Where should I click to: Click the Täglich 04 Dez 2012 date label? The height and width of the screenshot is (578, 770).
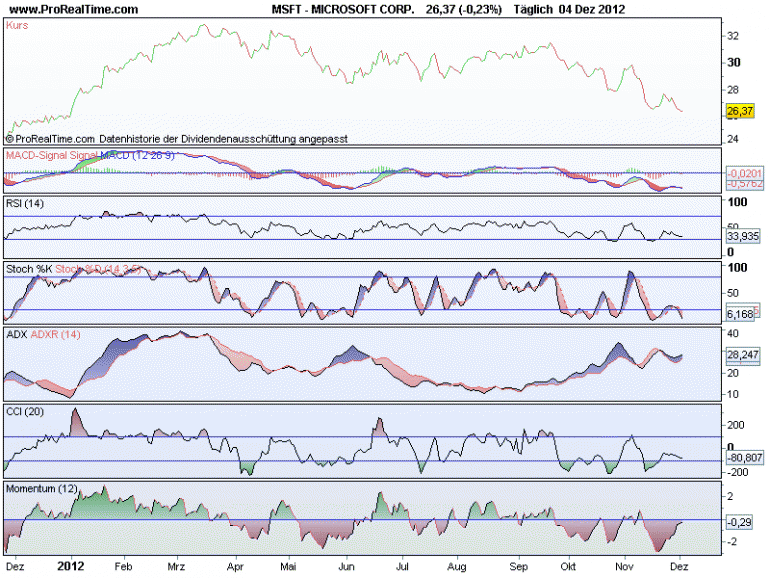(x=569, y=9)
